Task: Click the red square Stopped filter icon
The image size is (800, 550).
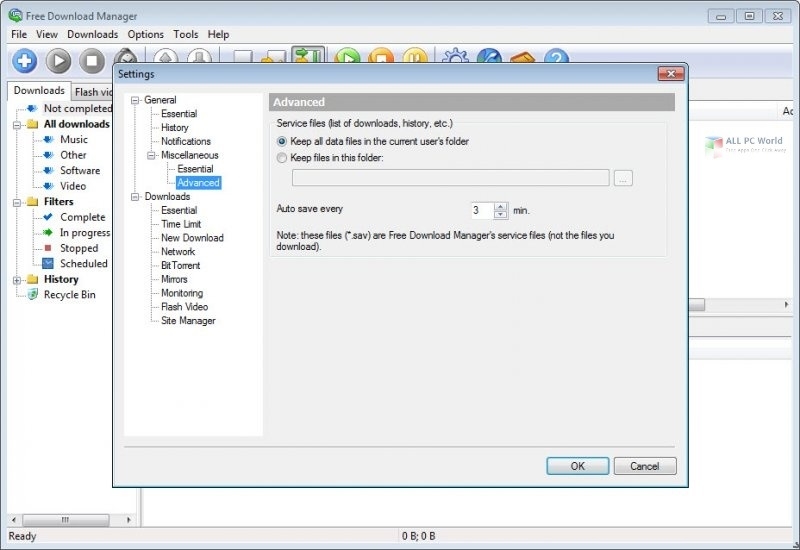Action: pos(48,248)
